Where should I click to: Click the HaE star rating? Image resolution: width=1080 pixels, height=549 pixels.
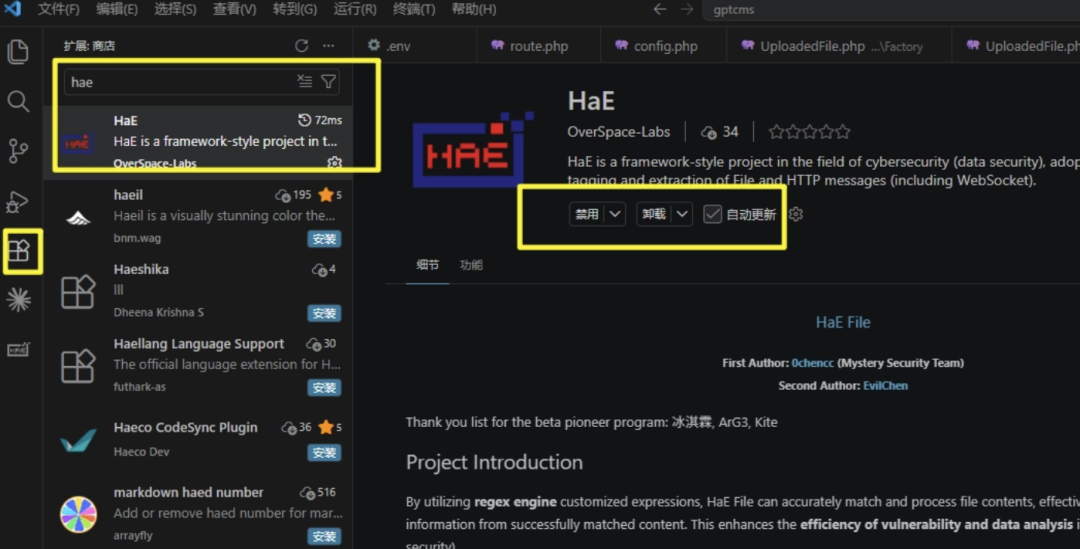coord(809,132)
